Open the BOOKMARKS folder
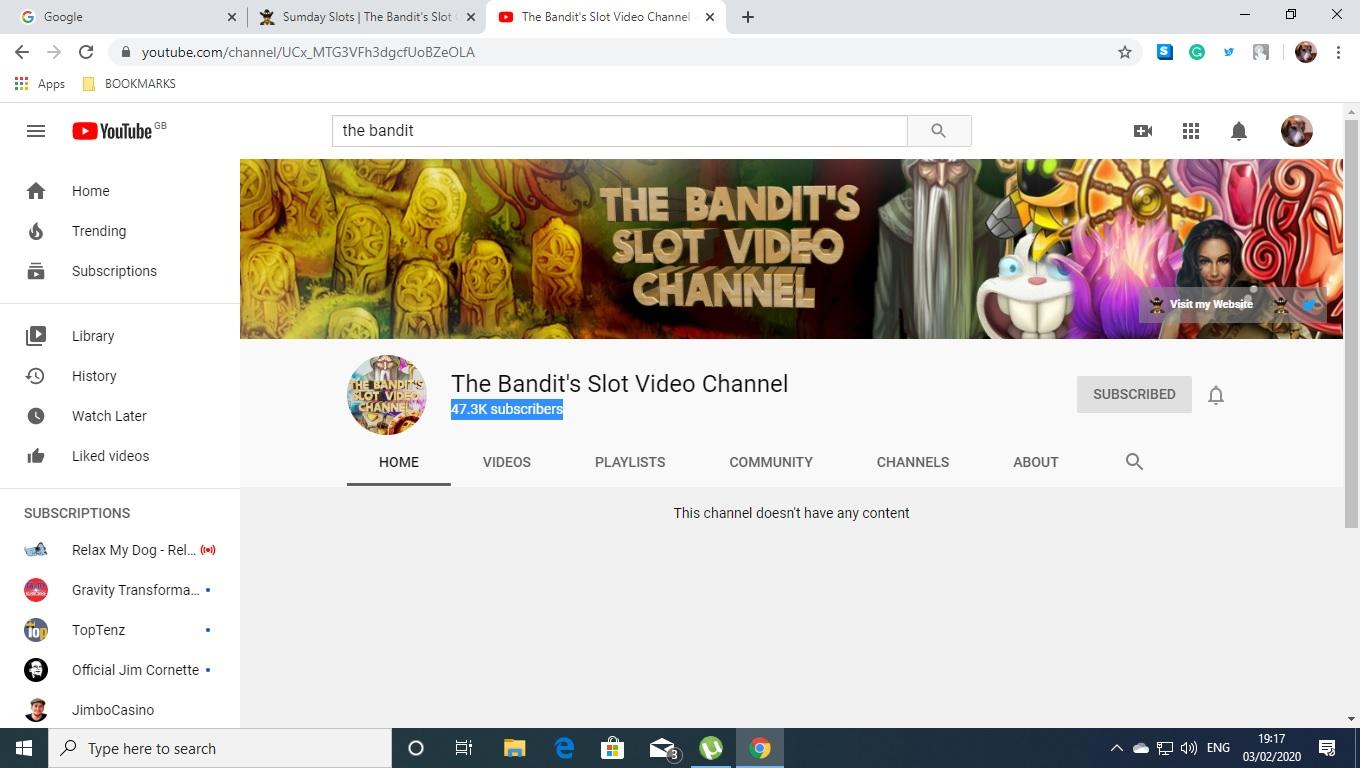This screenshot has height=768, width=1360. 129,84
